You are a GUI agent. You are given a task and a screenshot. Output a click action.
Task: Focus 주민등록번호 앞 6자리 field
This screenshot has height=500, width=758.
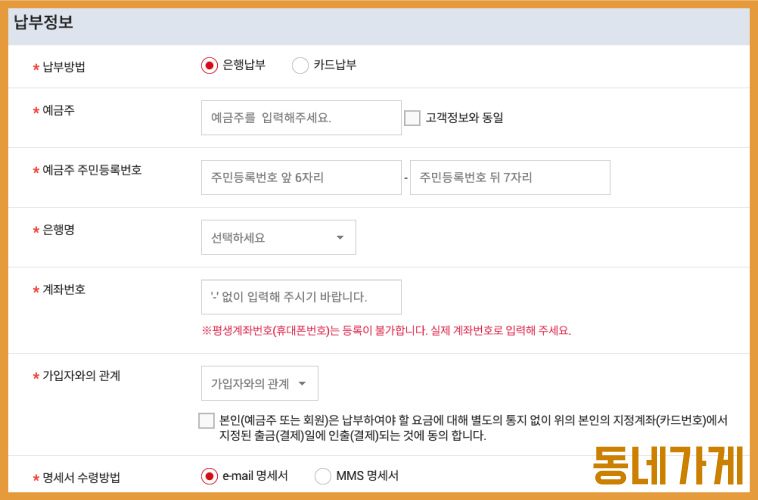pyautogui.click(x=301, y=177)
